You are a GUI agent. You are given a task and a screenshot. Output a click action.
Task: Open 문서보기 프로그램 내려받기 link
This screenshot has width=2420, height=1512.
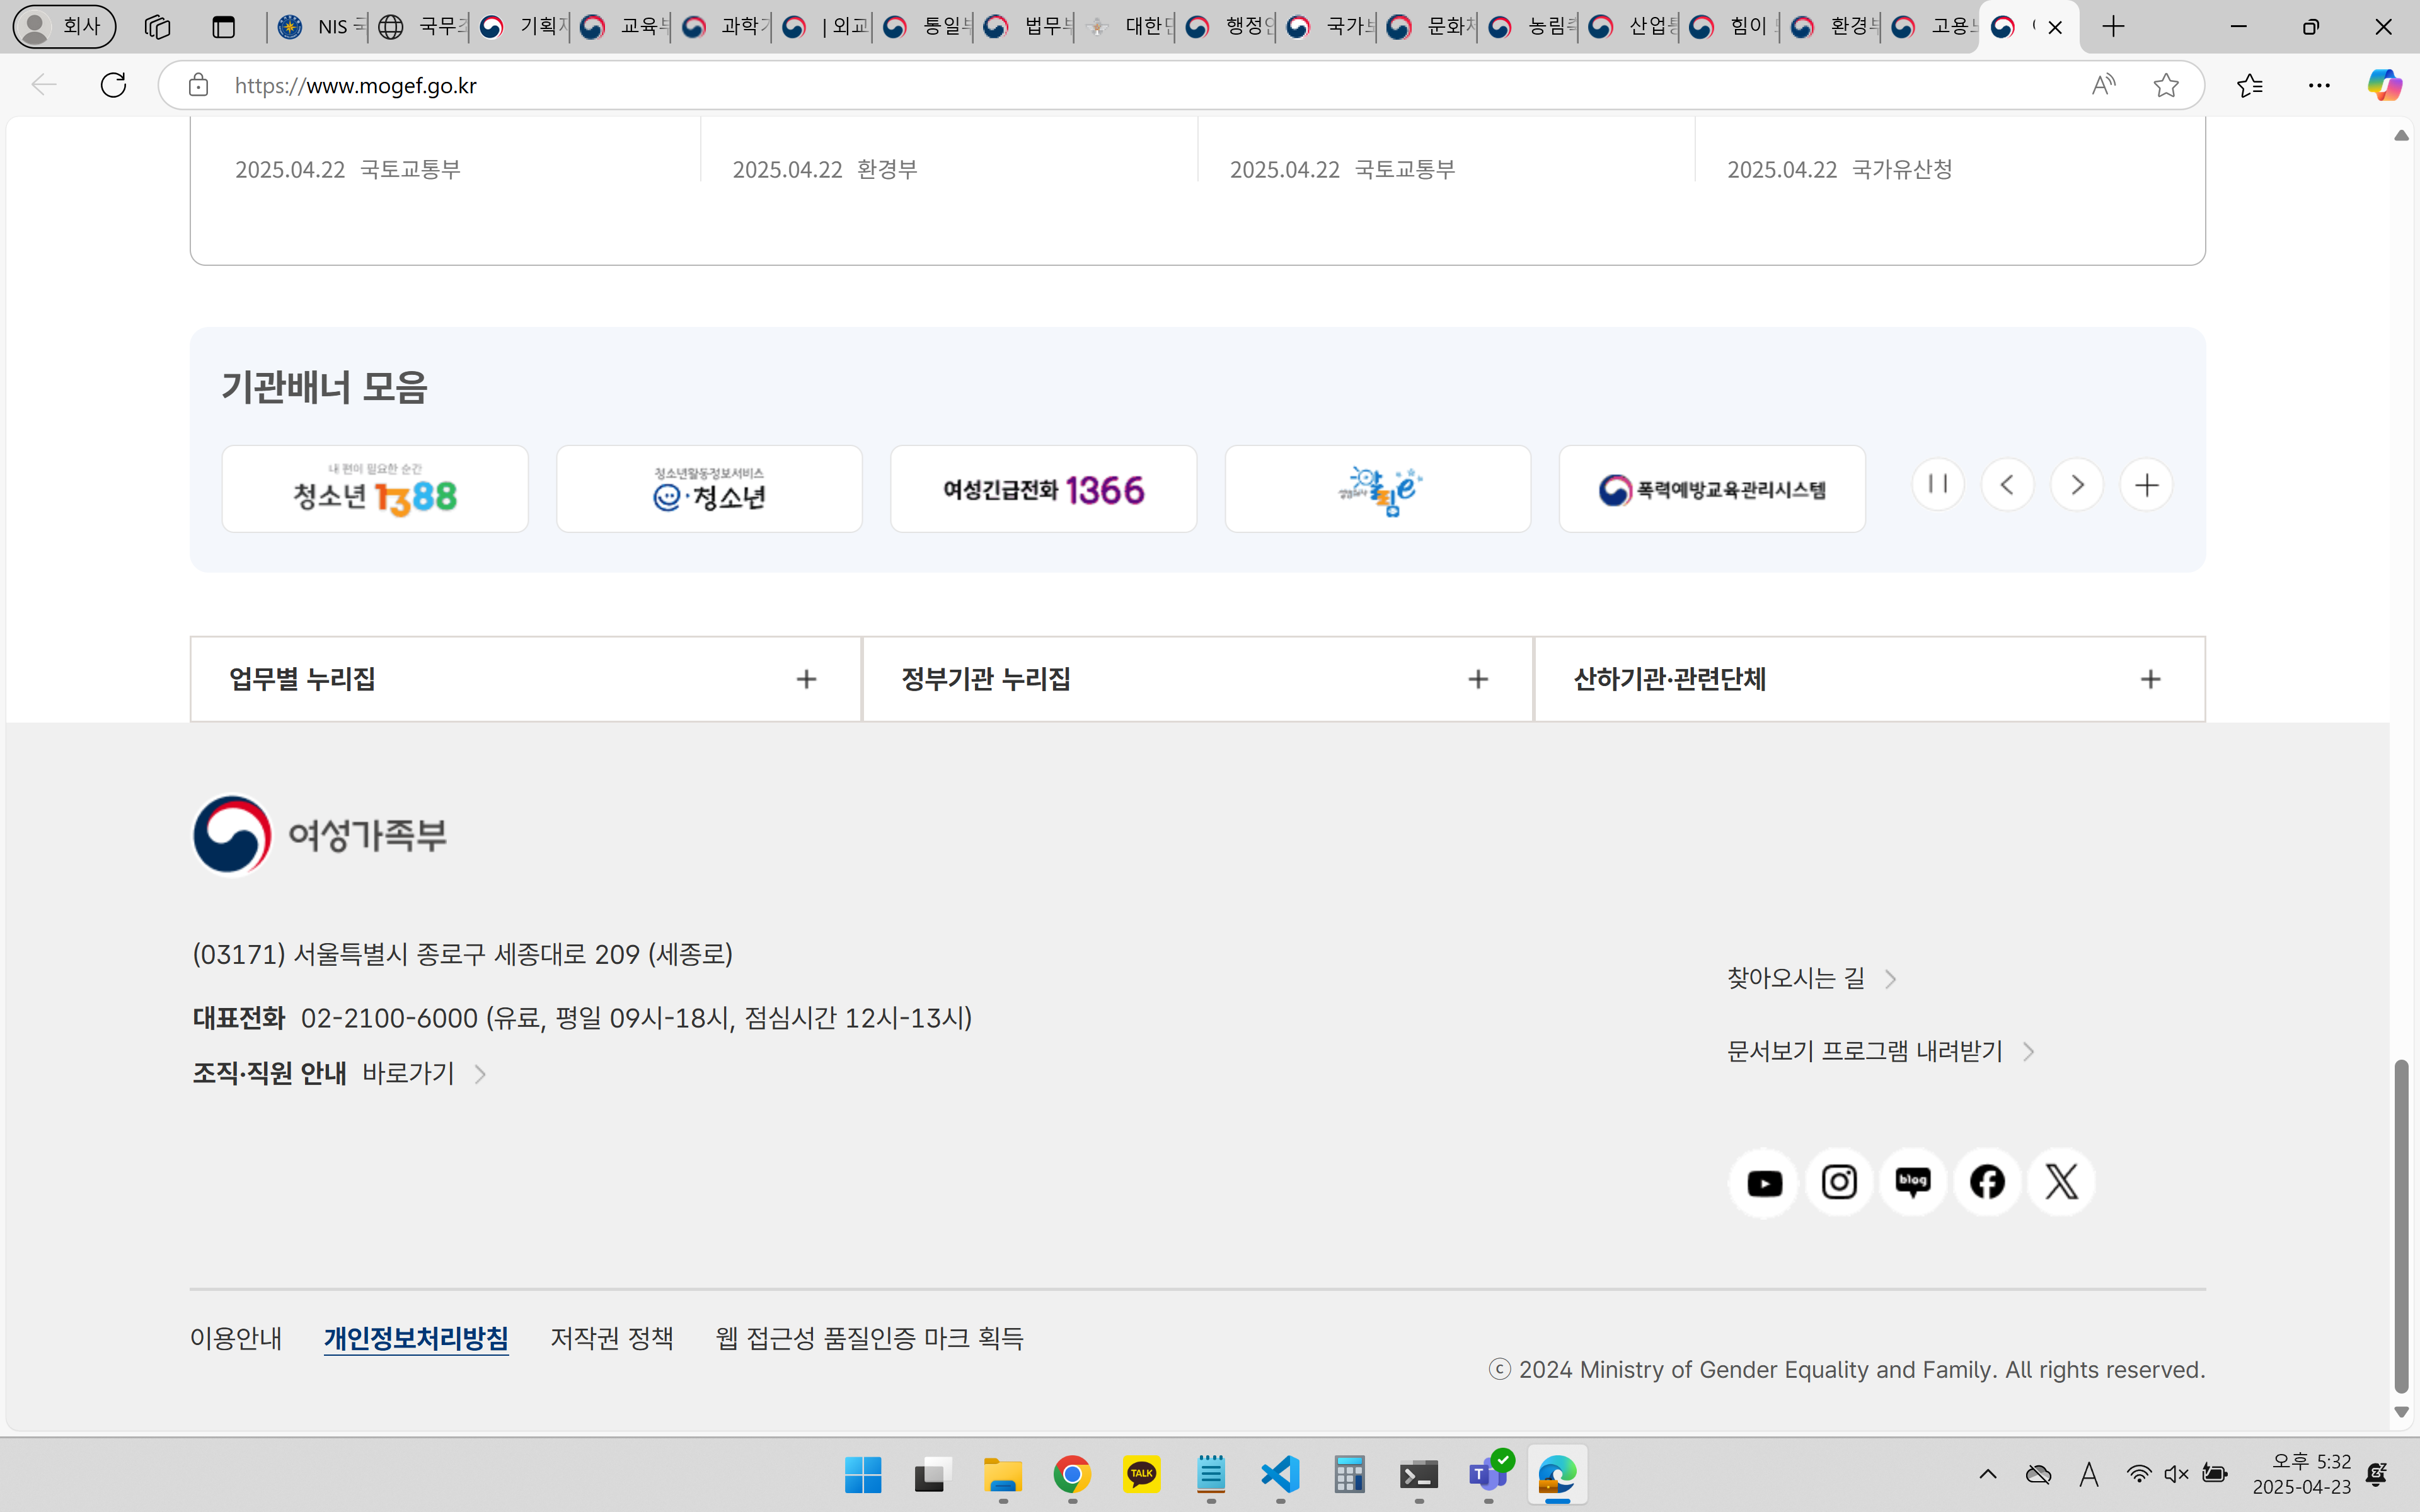[x=1881, y=1051]
